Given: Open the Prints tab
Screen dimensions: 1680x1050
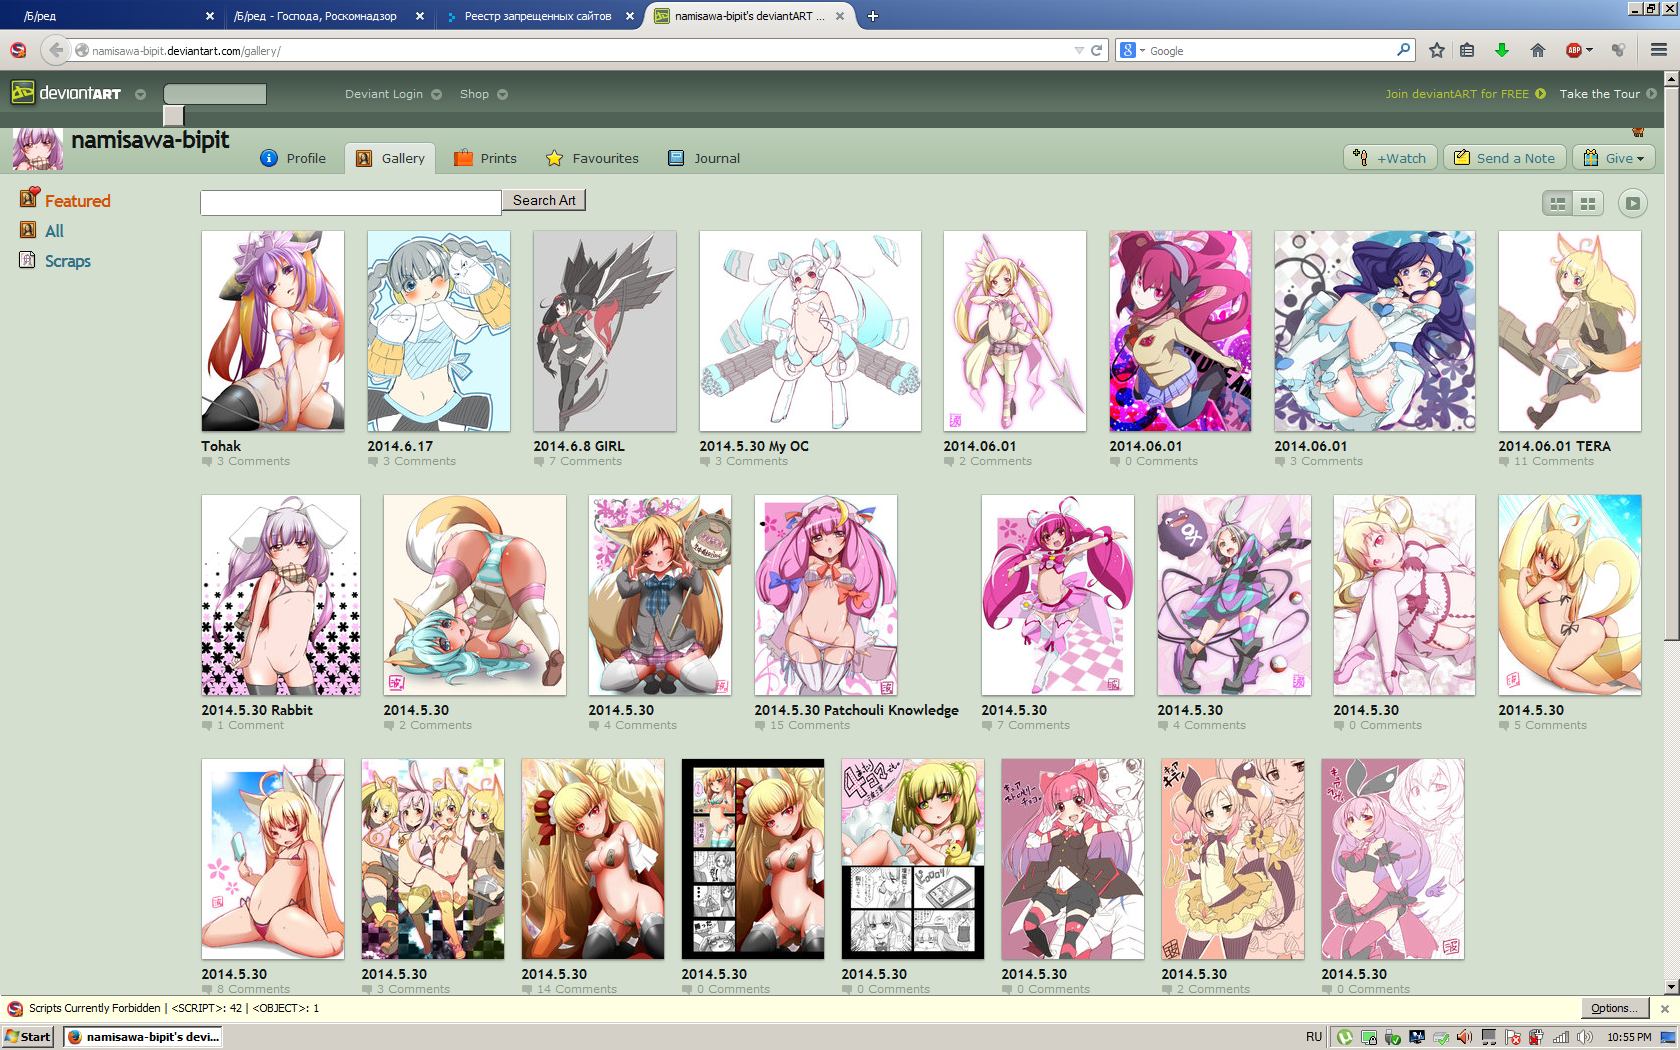Looking at the screenshot, I should click(x=485, y=158).
